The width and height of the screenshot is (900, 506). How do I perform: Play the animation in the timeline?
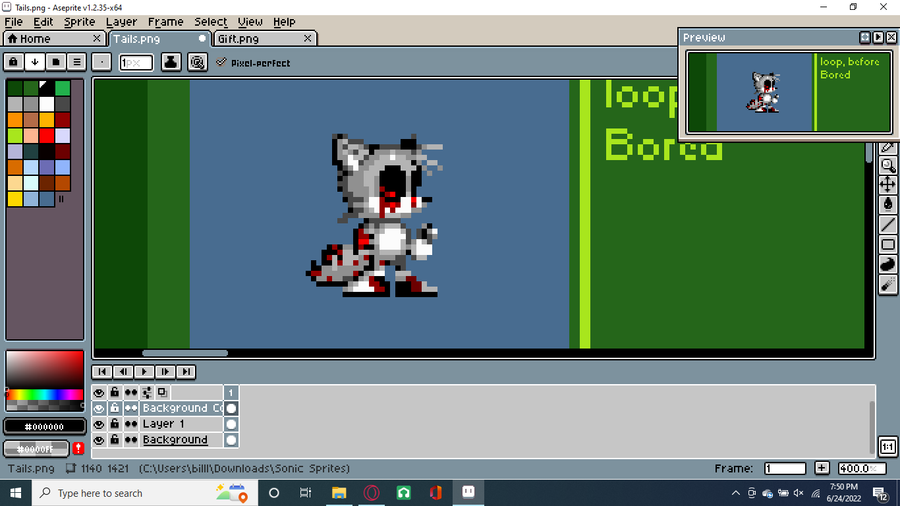pos(144,372)
